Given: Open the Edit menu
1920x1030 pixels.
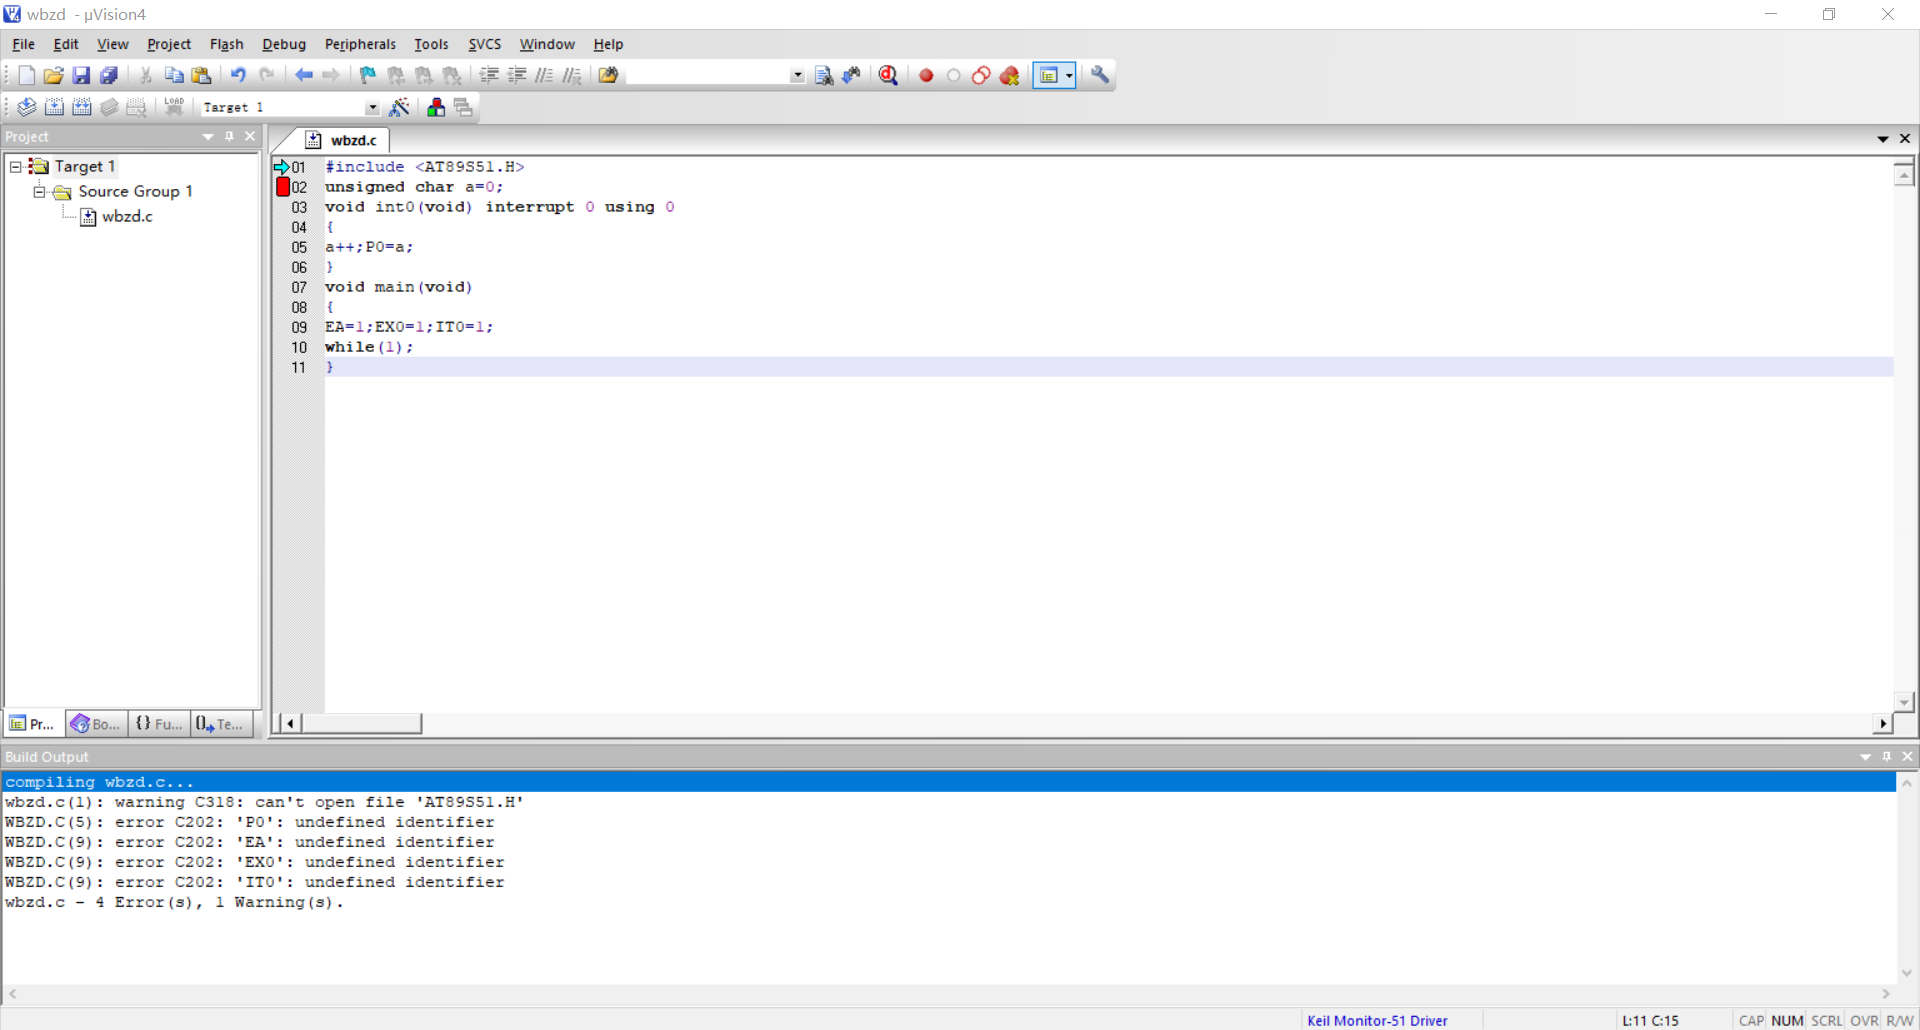Looking at the screenshot, I should (66, 44).
